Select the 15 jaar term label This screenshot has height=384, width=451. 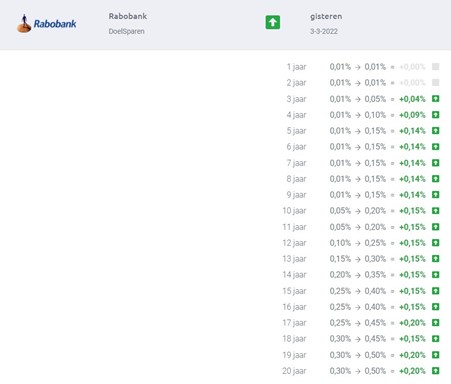(x=294, y=291)
